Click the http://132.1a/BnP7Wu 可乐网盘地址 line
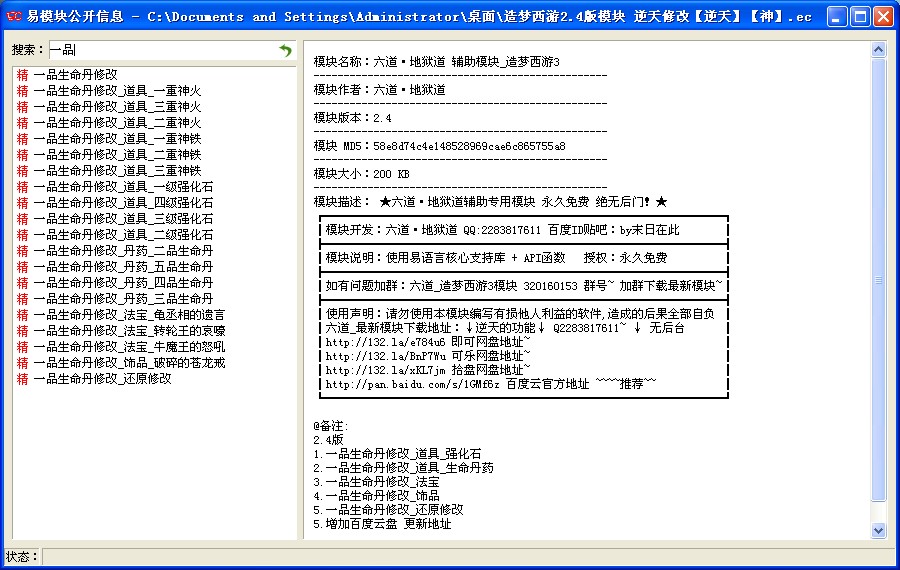900x570 pixels. [x=428, y=356]
